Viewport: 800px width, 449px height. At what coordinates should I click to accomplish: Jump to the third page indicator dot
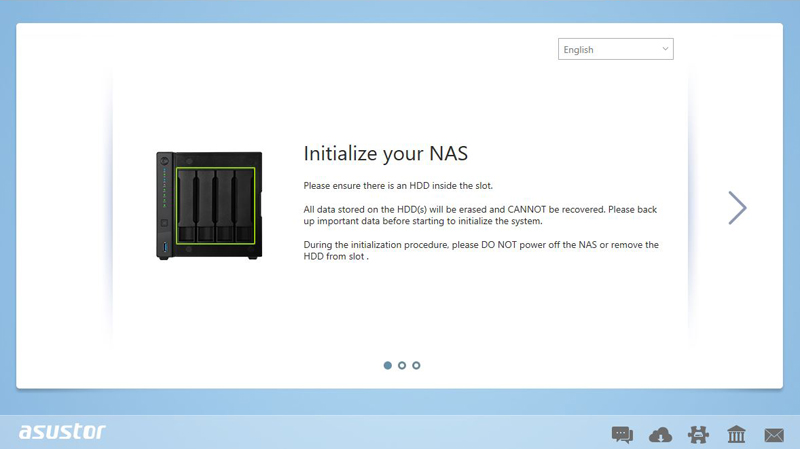(416, 365)
